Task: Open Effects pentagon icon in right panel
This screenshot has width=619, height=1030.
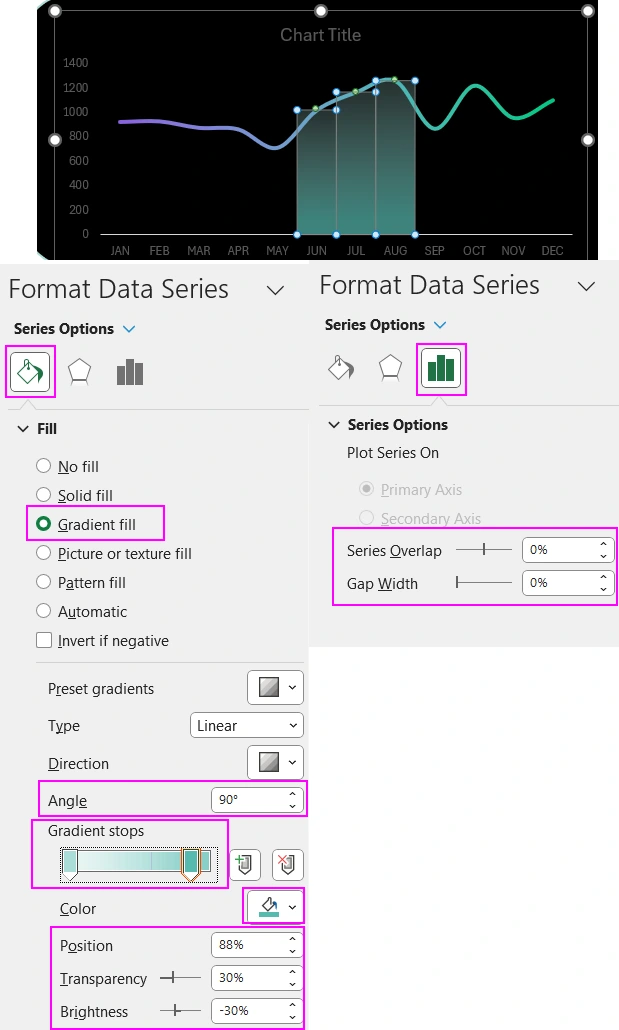Action: pos(390,368)
